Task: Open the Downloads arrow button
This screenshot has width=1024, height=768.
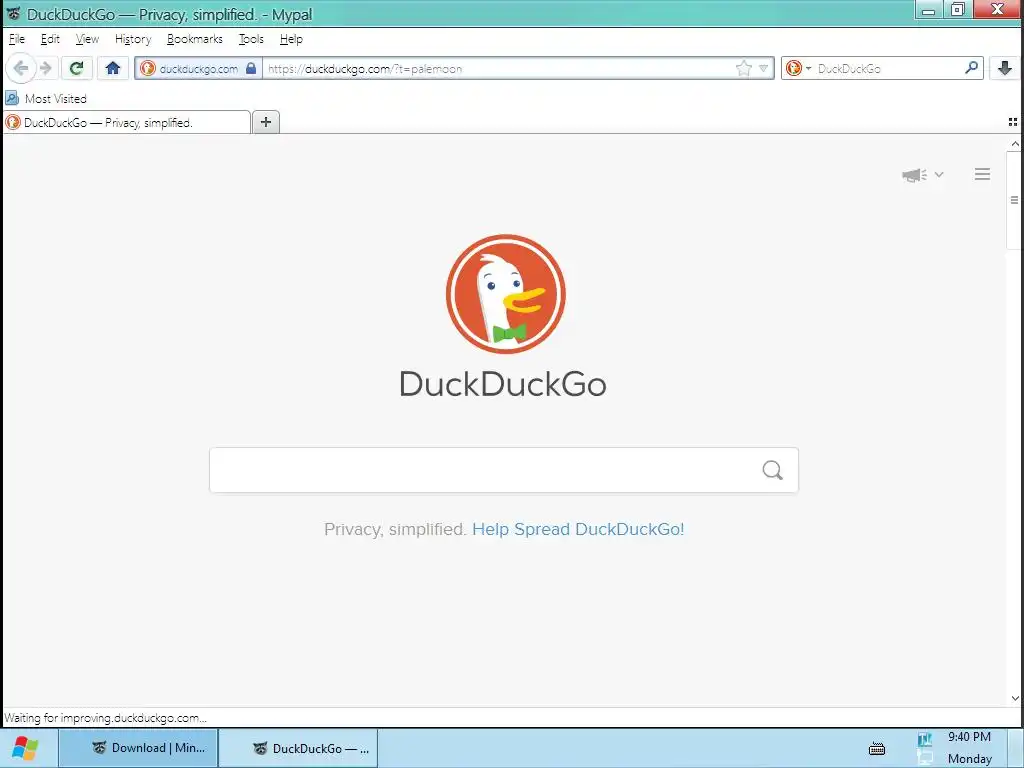Action: click(1005, 68)
